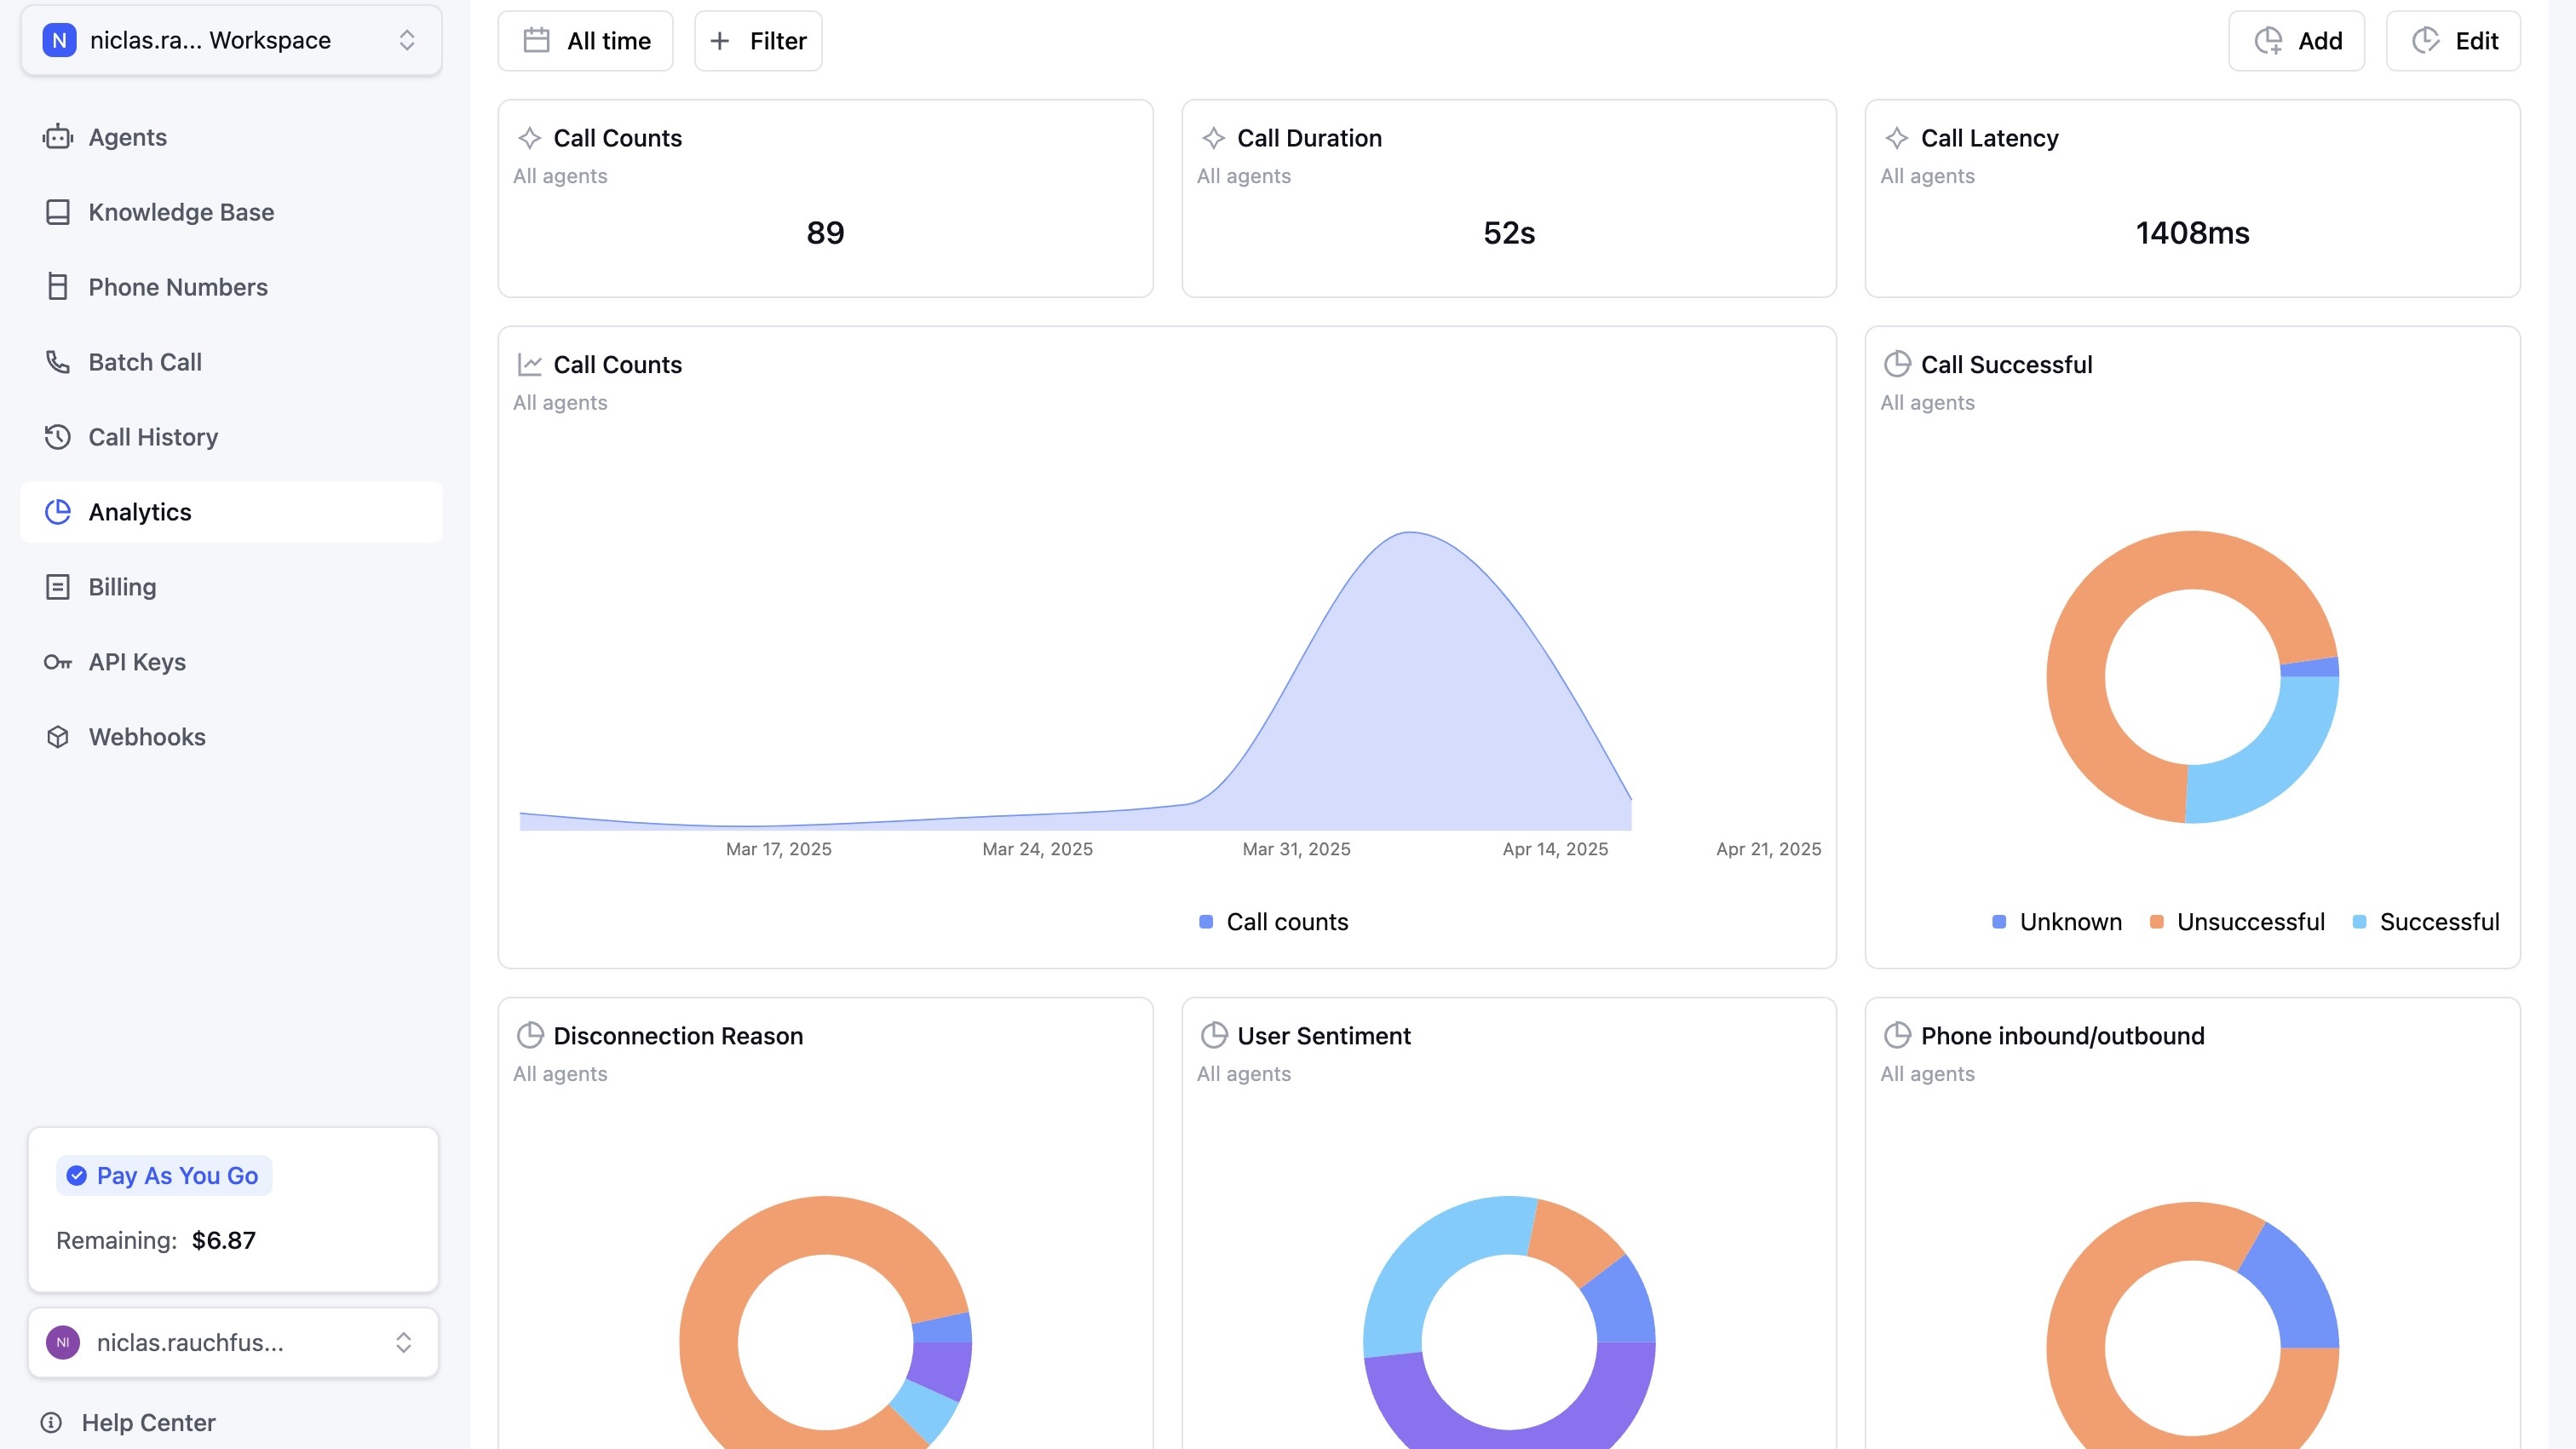2576x1449 pixels.
Task: Click the Batch Call phone icon
Action: coord(58,362)
